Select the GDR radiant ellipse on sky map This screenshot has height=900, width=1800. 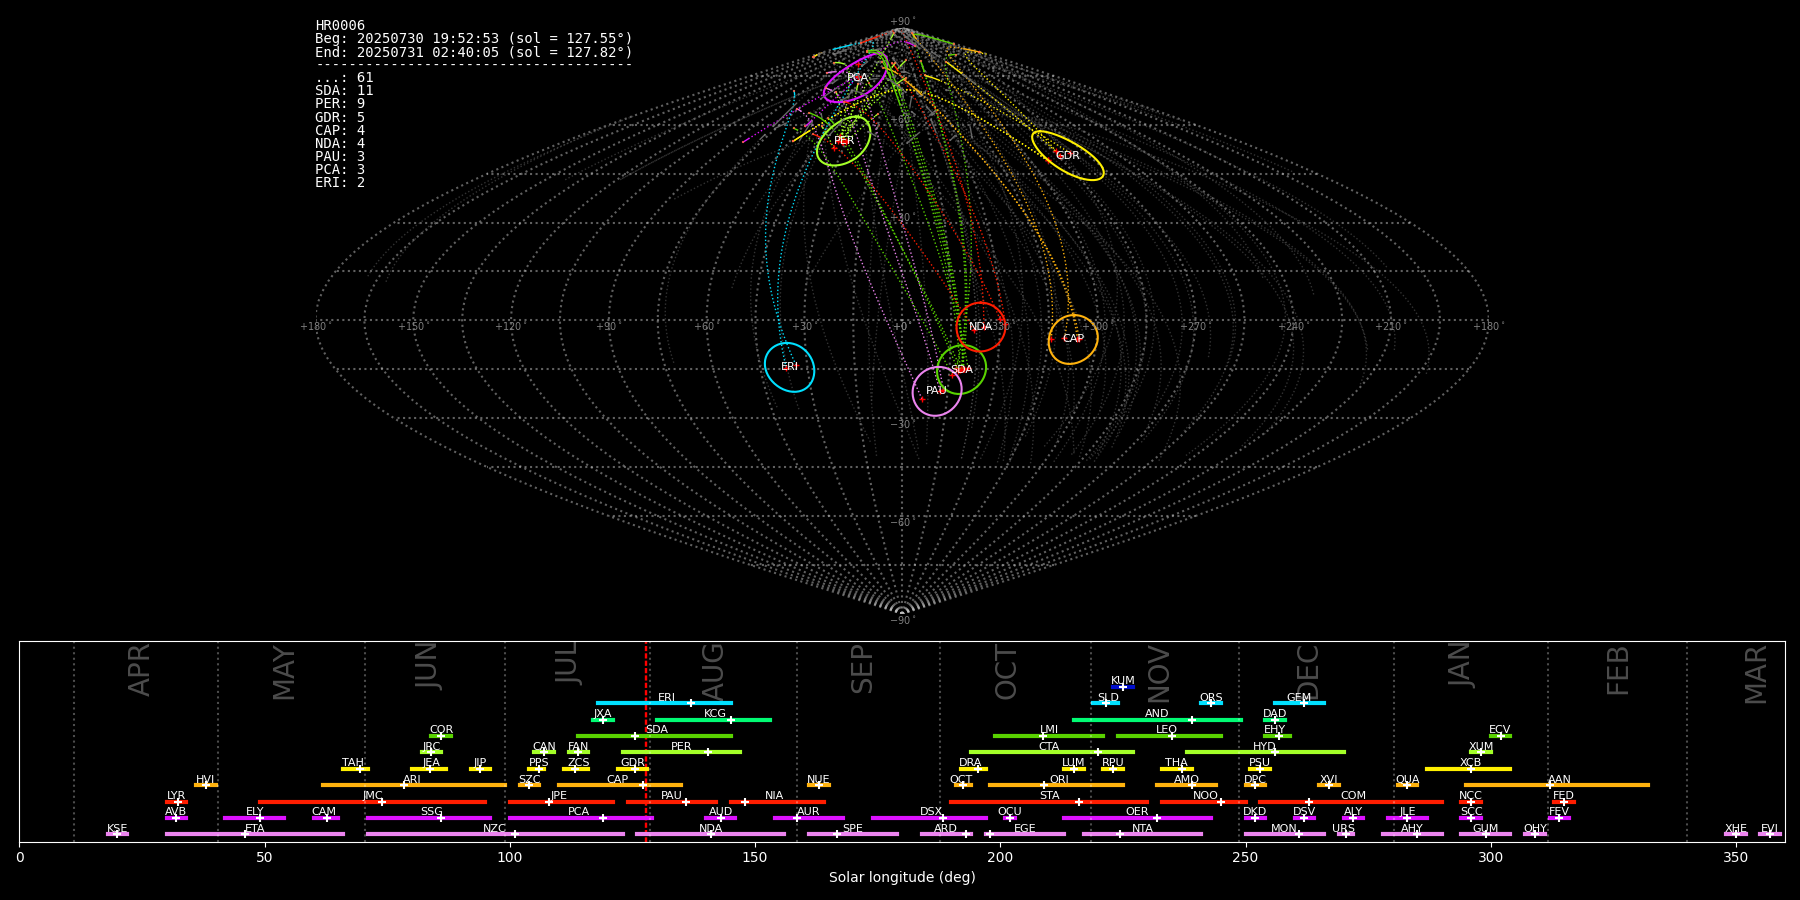[x=1067, y=155]
